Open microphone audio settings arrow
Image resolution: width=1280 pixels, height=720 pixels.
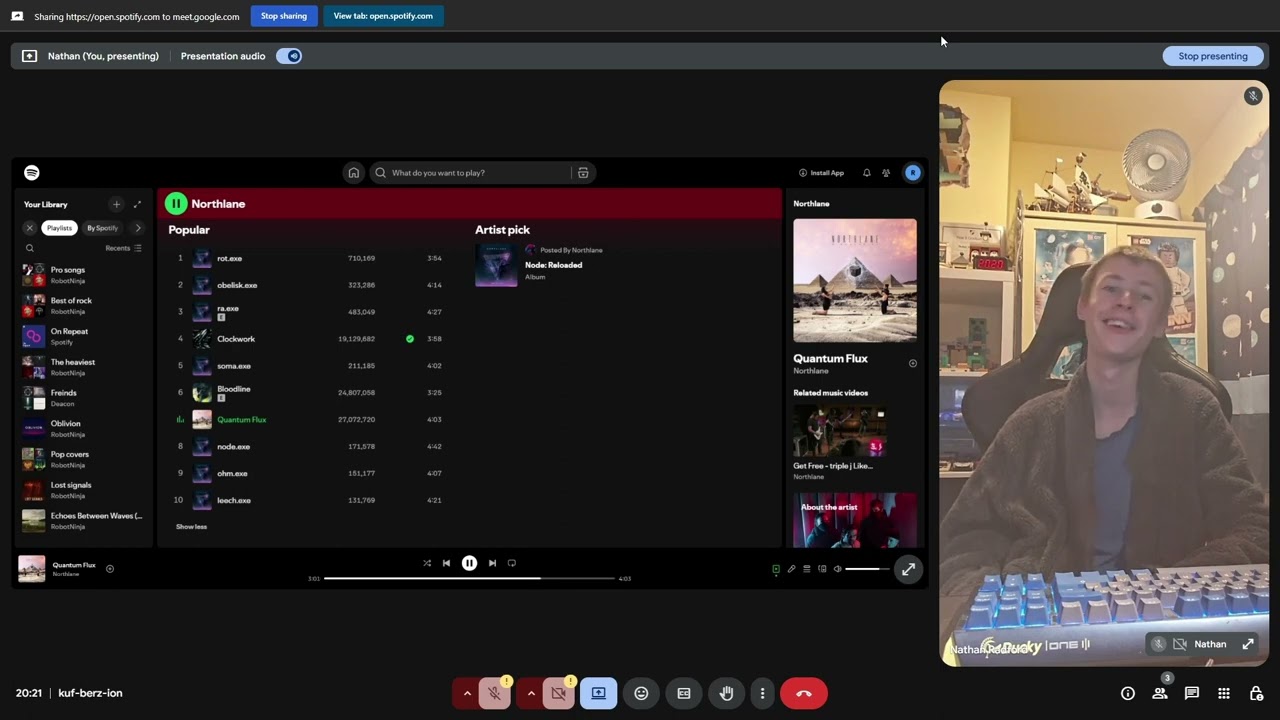point(467,693)
